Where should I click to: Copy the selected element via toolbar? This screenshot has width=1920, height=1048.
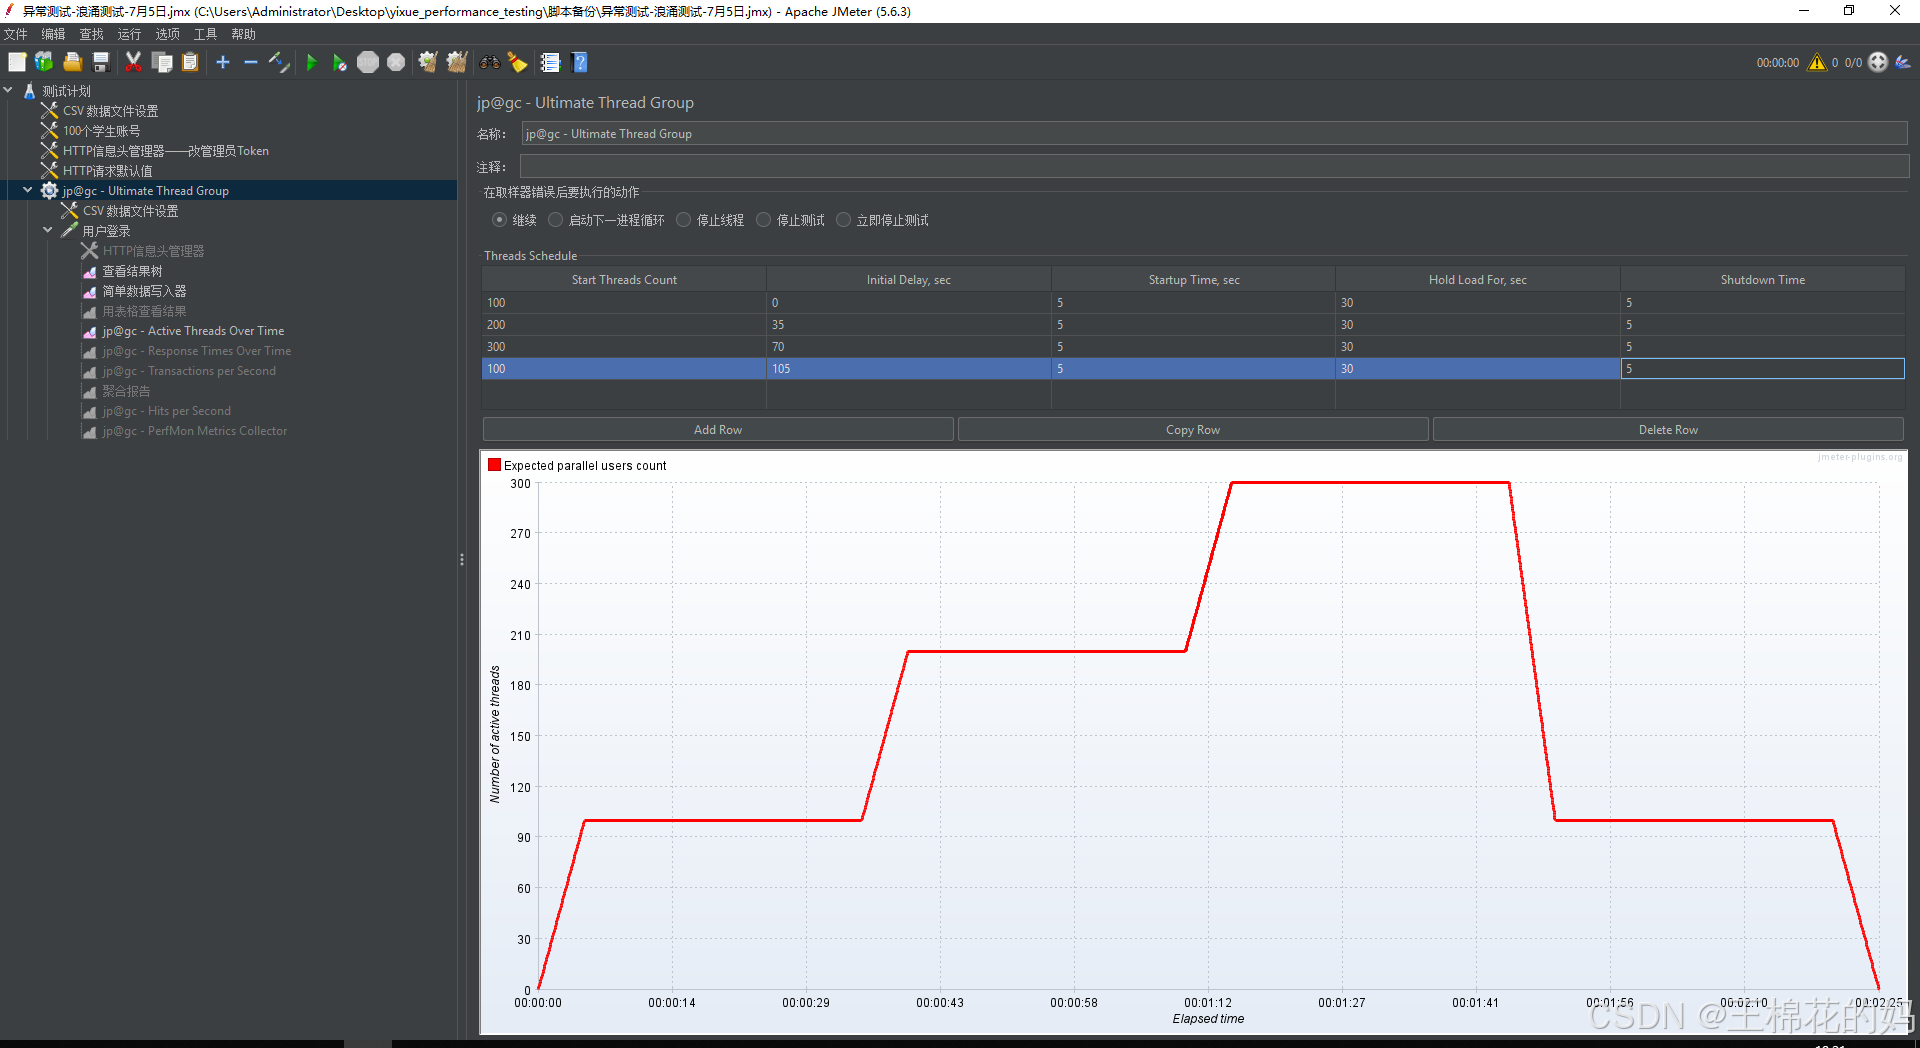[162, 62]
